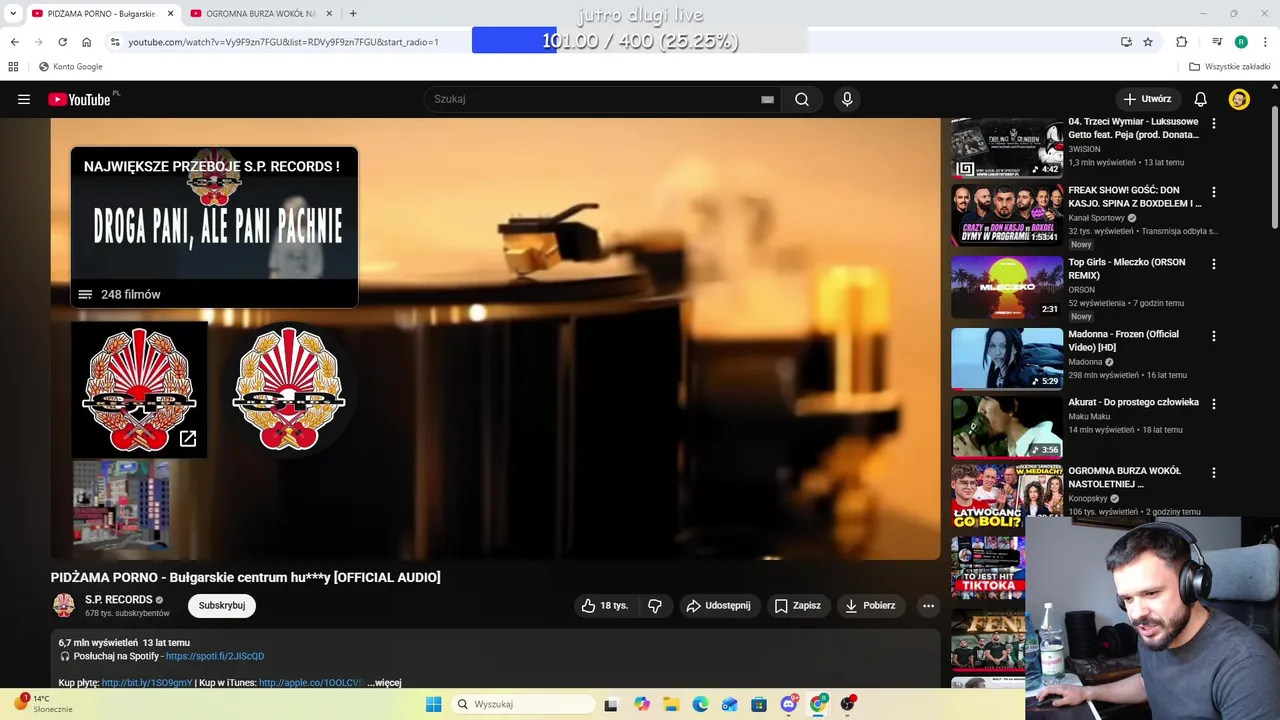Viewport: 1280px width, 720px height.
Task: Open the S.P. RECORDS channel avatar
Action: point(64,605)
